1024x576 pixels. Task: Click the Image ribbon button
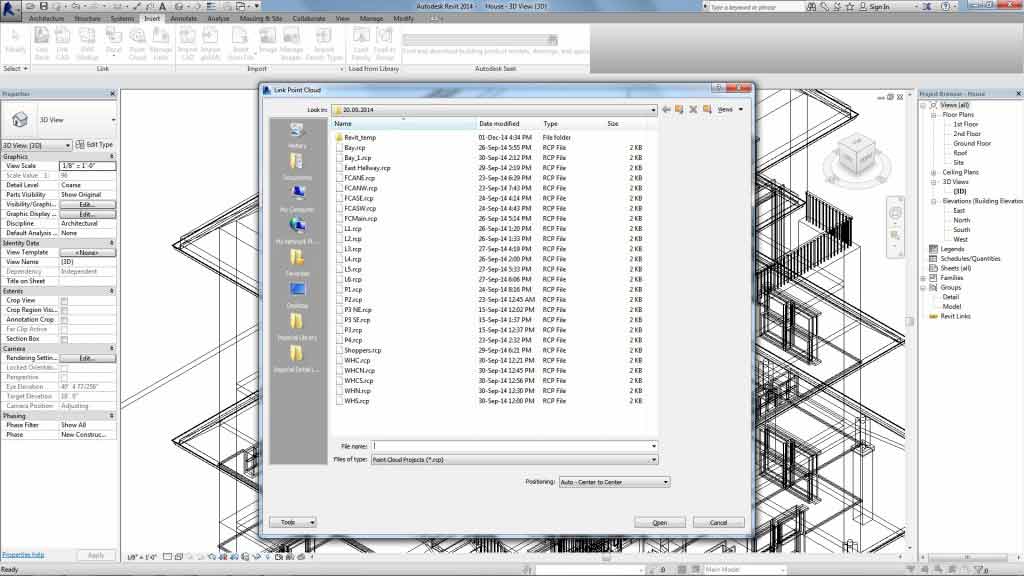click(268, 40)
